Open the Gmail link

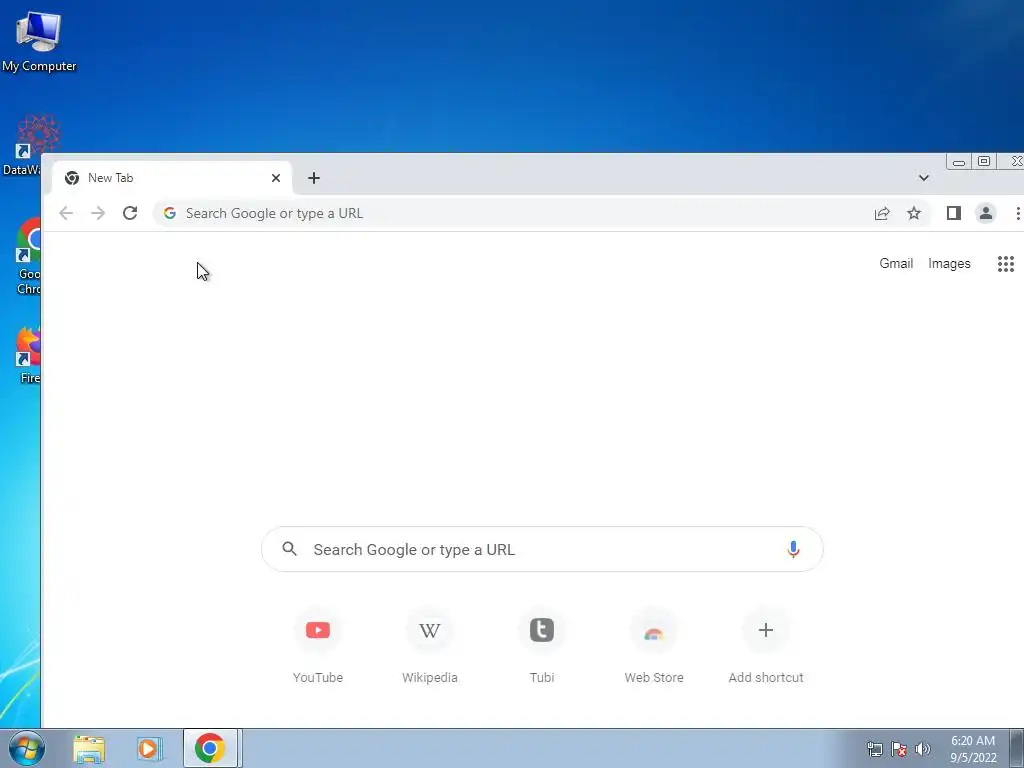click(896, 263)
